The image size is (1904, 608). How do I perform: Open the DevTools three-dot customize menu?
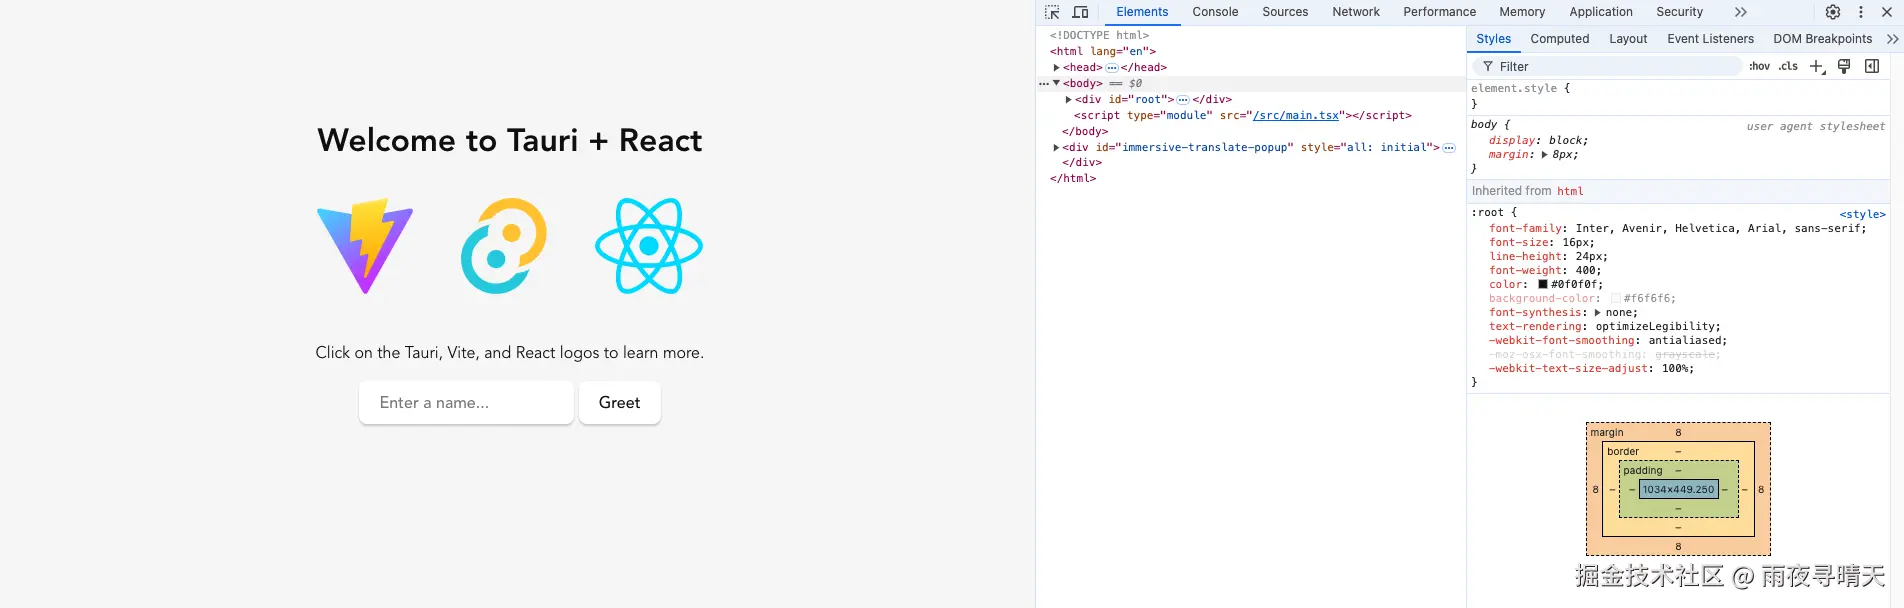(x=1861, y=12)
